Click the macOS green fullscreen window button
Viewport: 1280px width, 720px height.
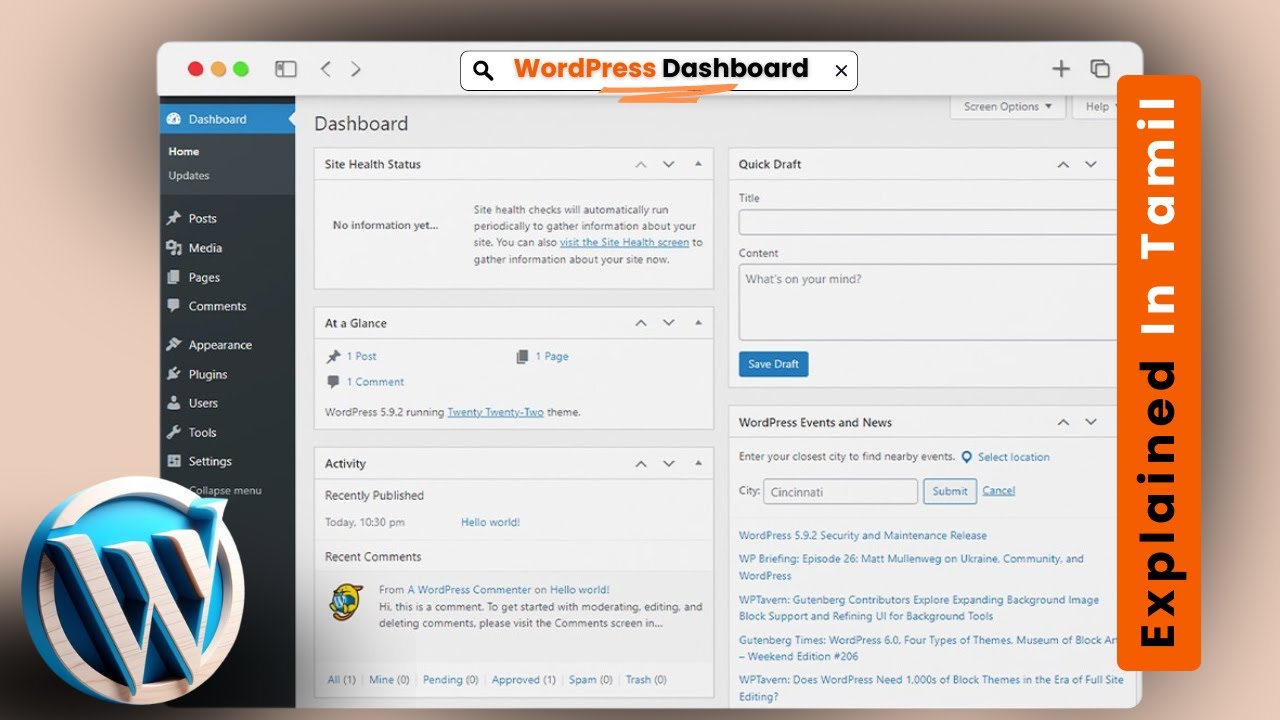(x=241, y=69)
